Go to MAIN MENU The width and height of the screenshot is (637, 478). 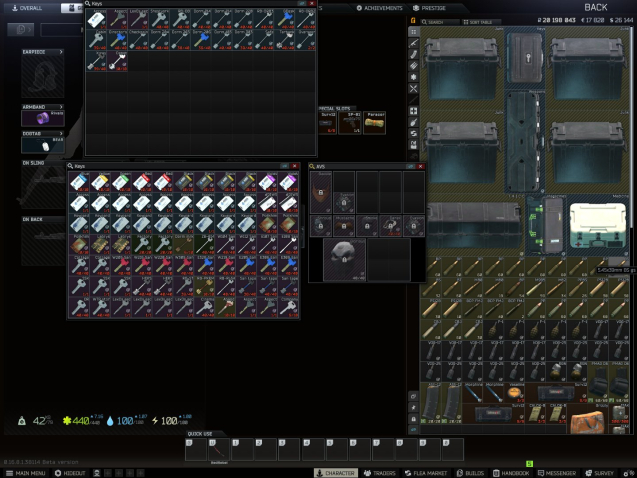pos(26,473)
